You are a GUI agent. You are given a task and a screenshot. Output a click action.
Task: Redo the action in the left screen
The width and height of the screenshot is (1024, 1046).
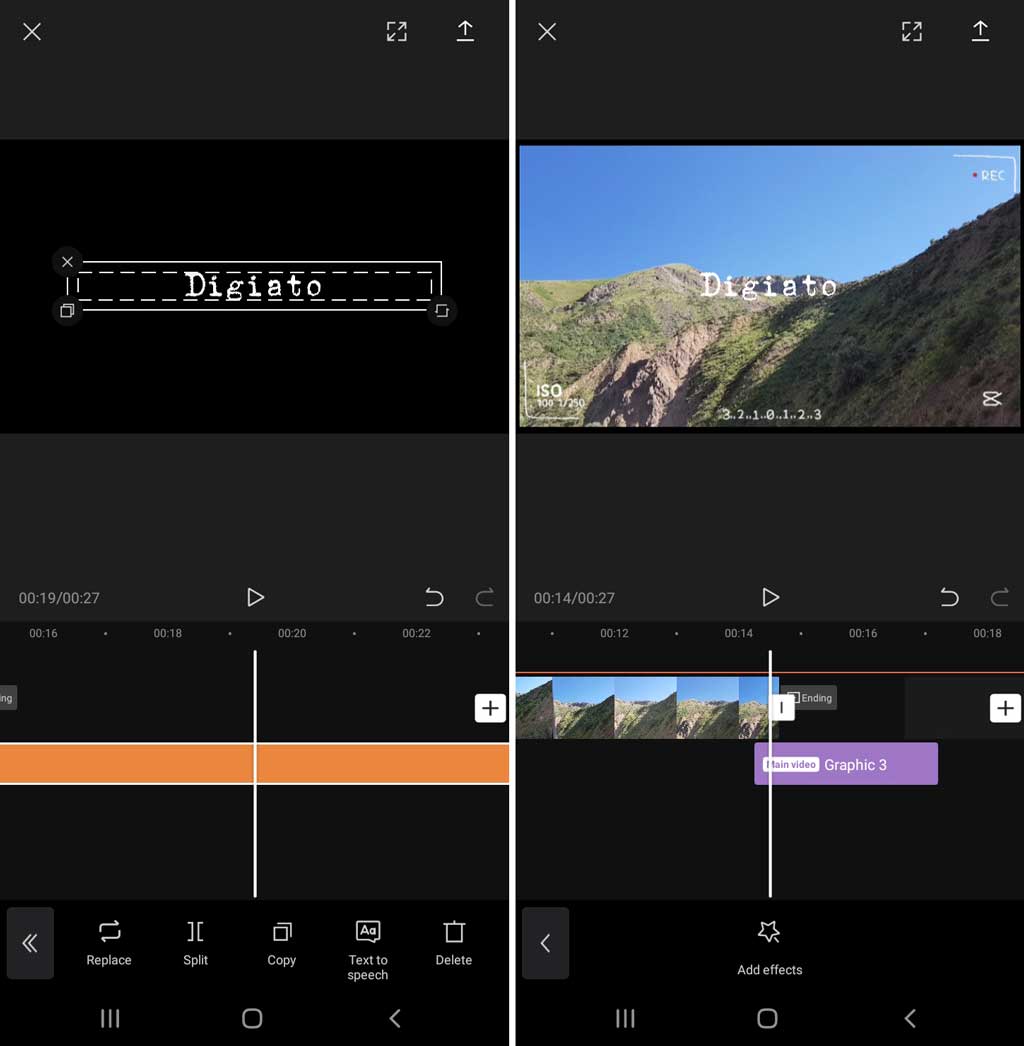click(x=484, y=597)
